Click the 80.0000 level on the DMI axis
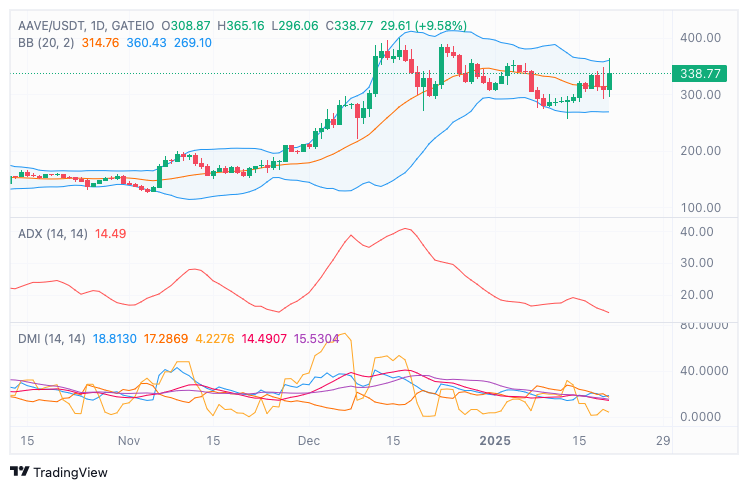The image size is (748, 489). pyautogui.click(x=703, y=325)
